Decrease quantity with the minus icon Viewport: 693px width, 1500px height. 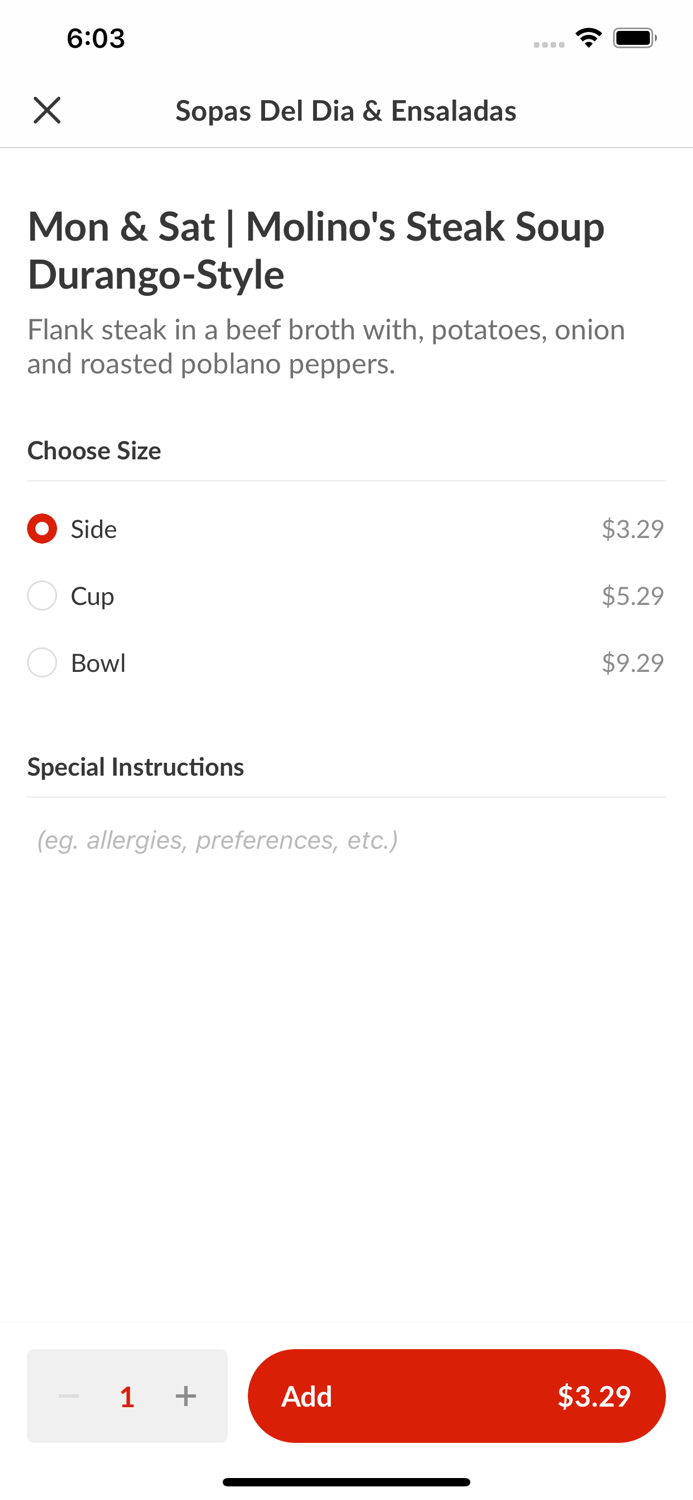pyautogui.click(x=68, y=1396)
